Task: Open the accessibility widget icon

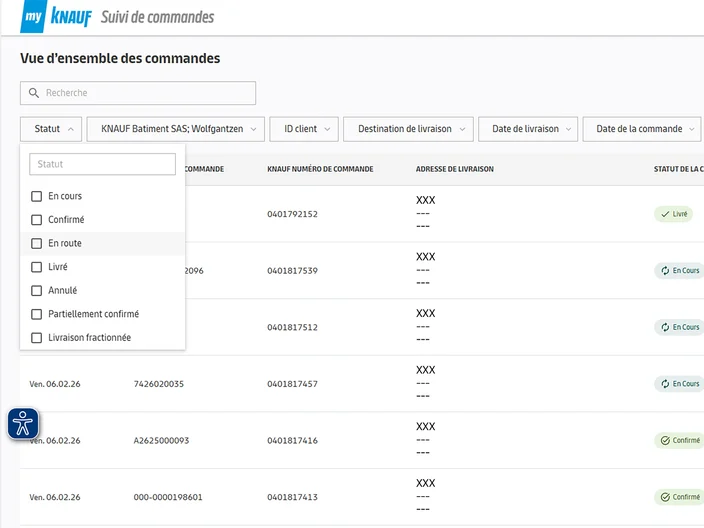Action: click(x=23, y=423)
